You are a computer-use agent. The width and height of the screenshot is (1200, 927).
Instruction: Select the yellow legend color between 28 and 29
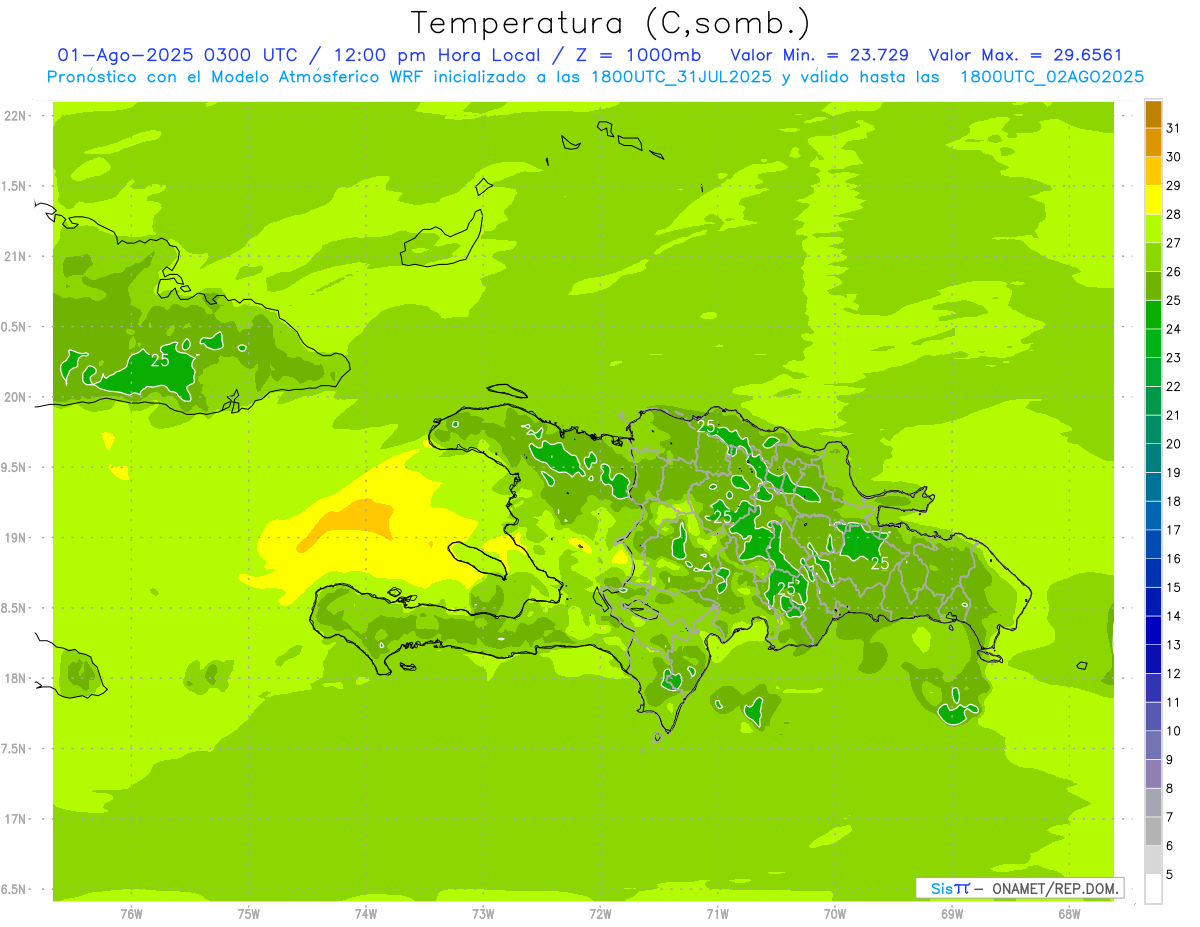(x=1153, y=200)
